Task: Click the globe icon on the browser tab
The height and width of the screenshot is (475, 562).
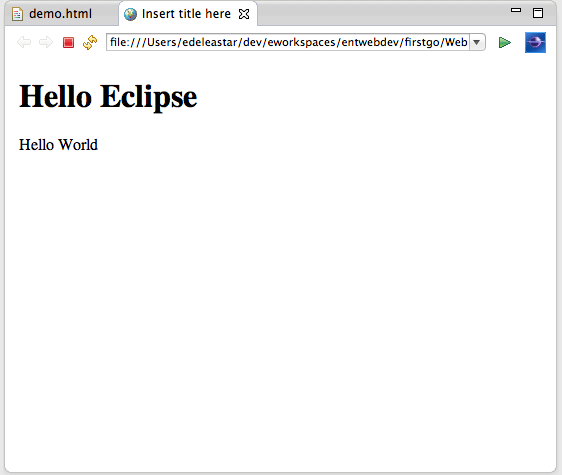Action: 130,14
